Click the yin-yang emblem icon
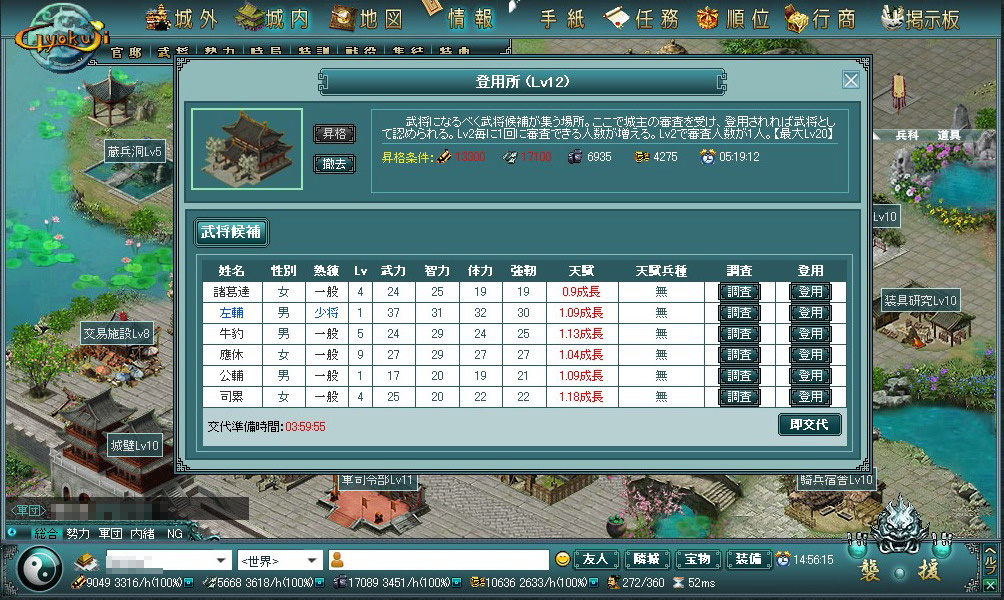1004x600 pixels. point(40,569)
